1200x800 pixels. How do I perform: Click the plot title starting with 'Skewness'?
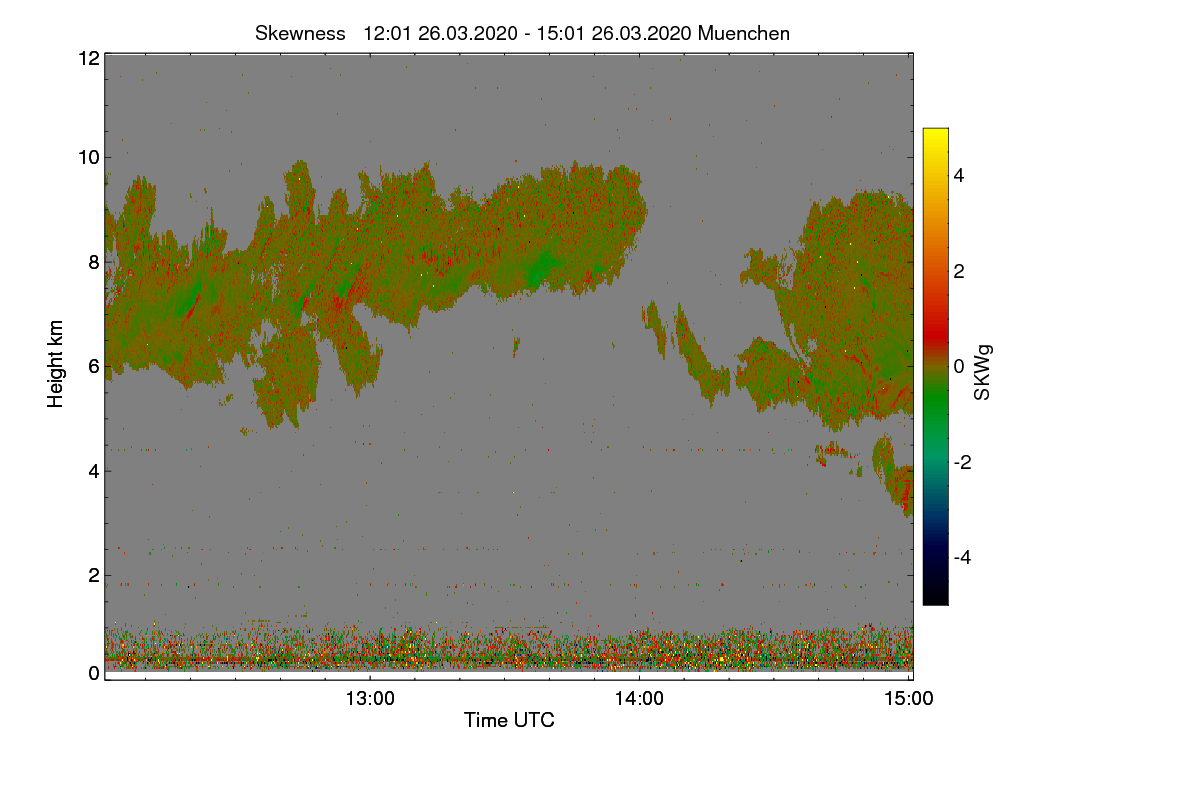click(522, 33)
